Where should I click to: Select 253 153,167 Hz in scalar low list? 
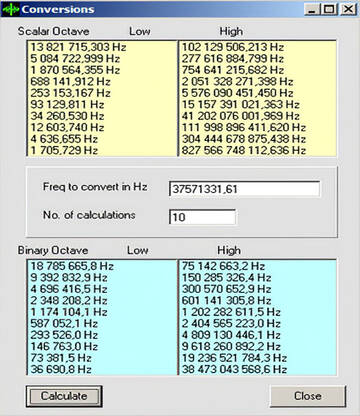pyautogui.click(x=70, y=93)
